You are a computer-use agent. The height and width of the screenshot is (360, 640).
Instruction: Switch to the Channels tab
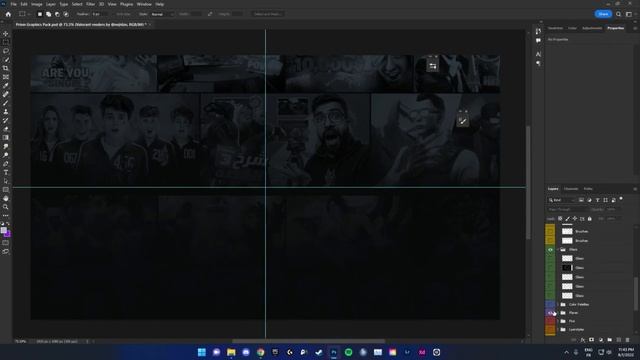coord(571,189)
